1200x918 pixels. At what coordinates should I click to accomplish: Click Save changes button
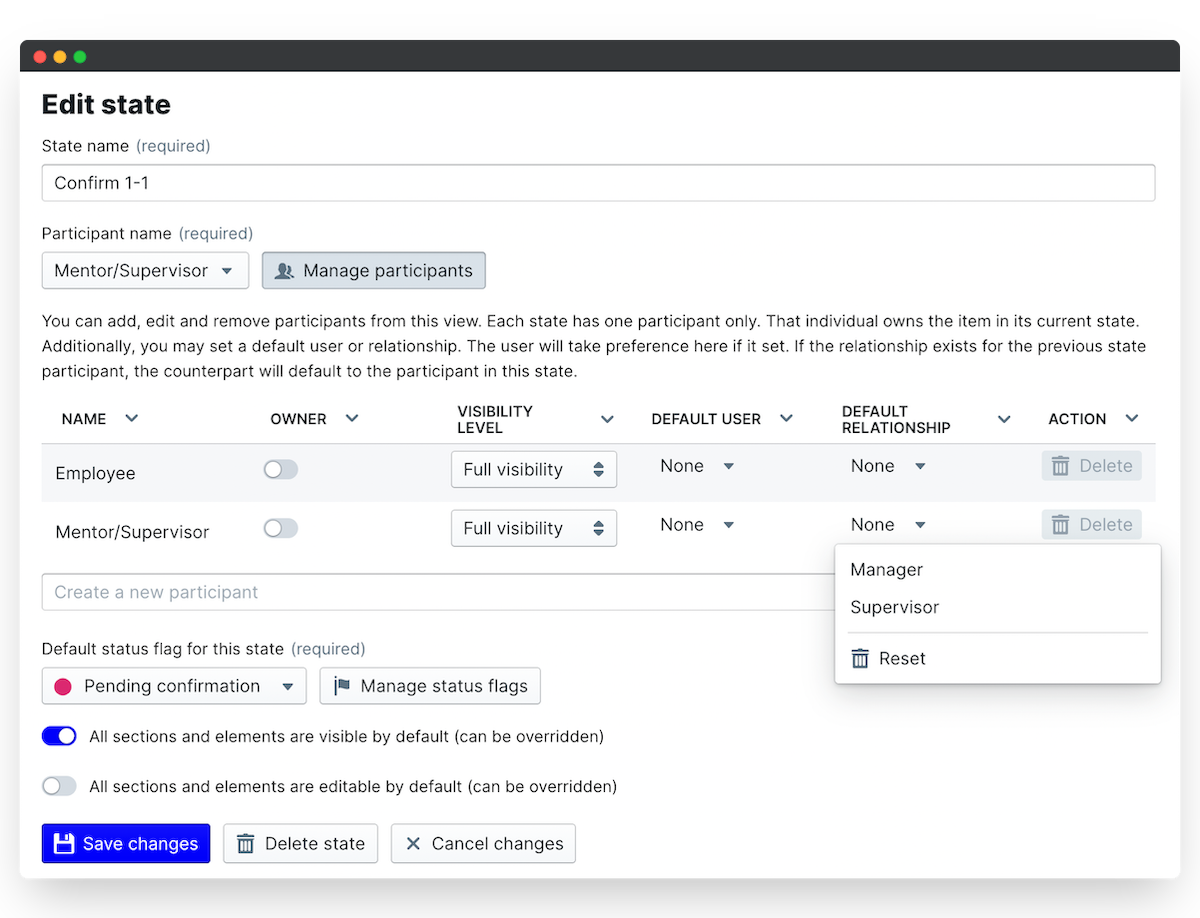126,844
